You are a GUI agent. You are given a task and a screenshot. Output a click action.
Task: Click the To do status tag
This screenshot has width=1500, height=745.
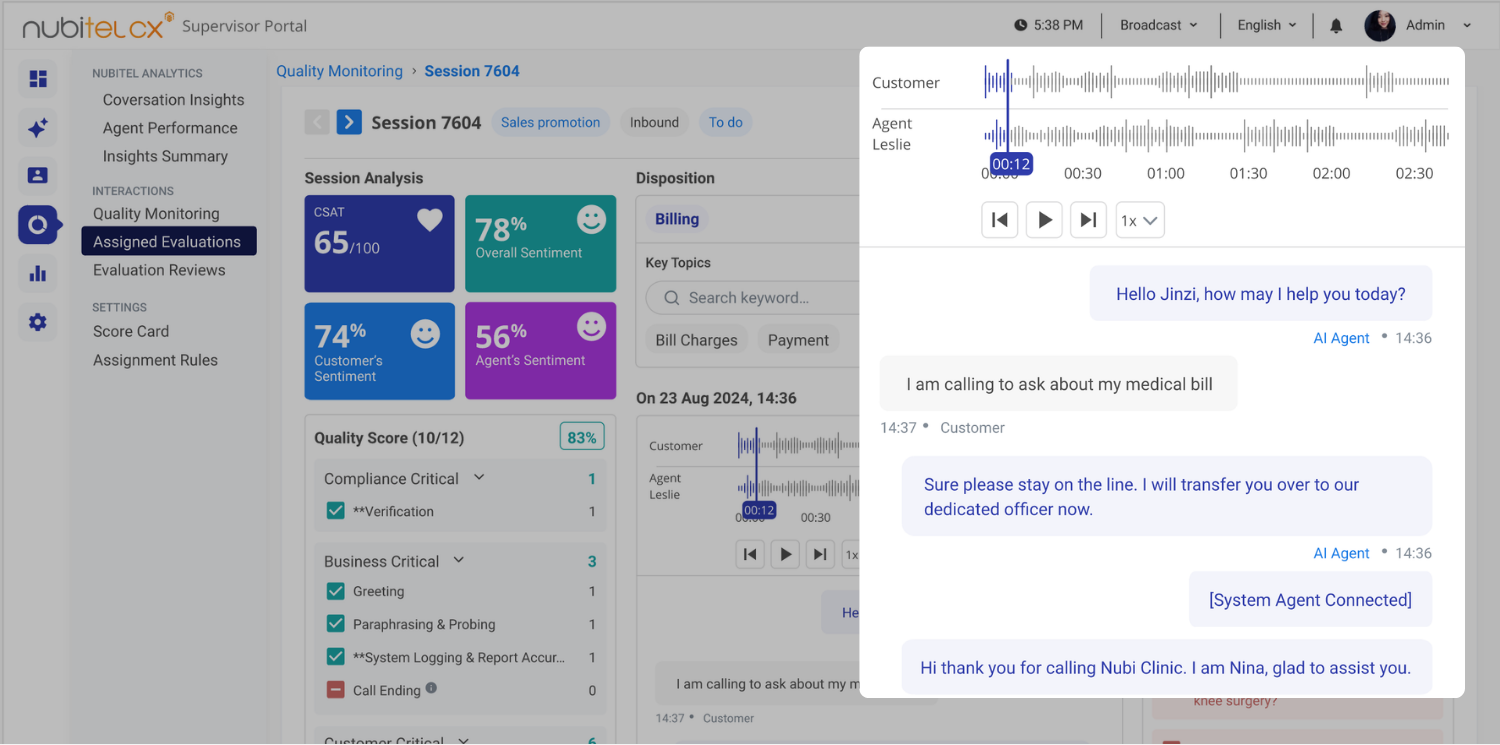click(726, 122)
